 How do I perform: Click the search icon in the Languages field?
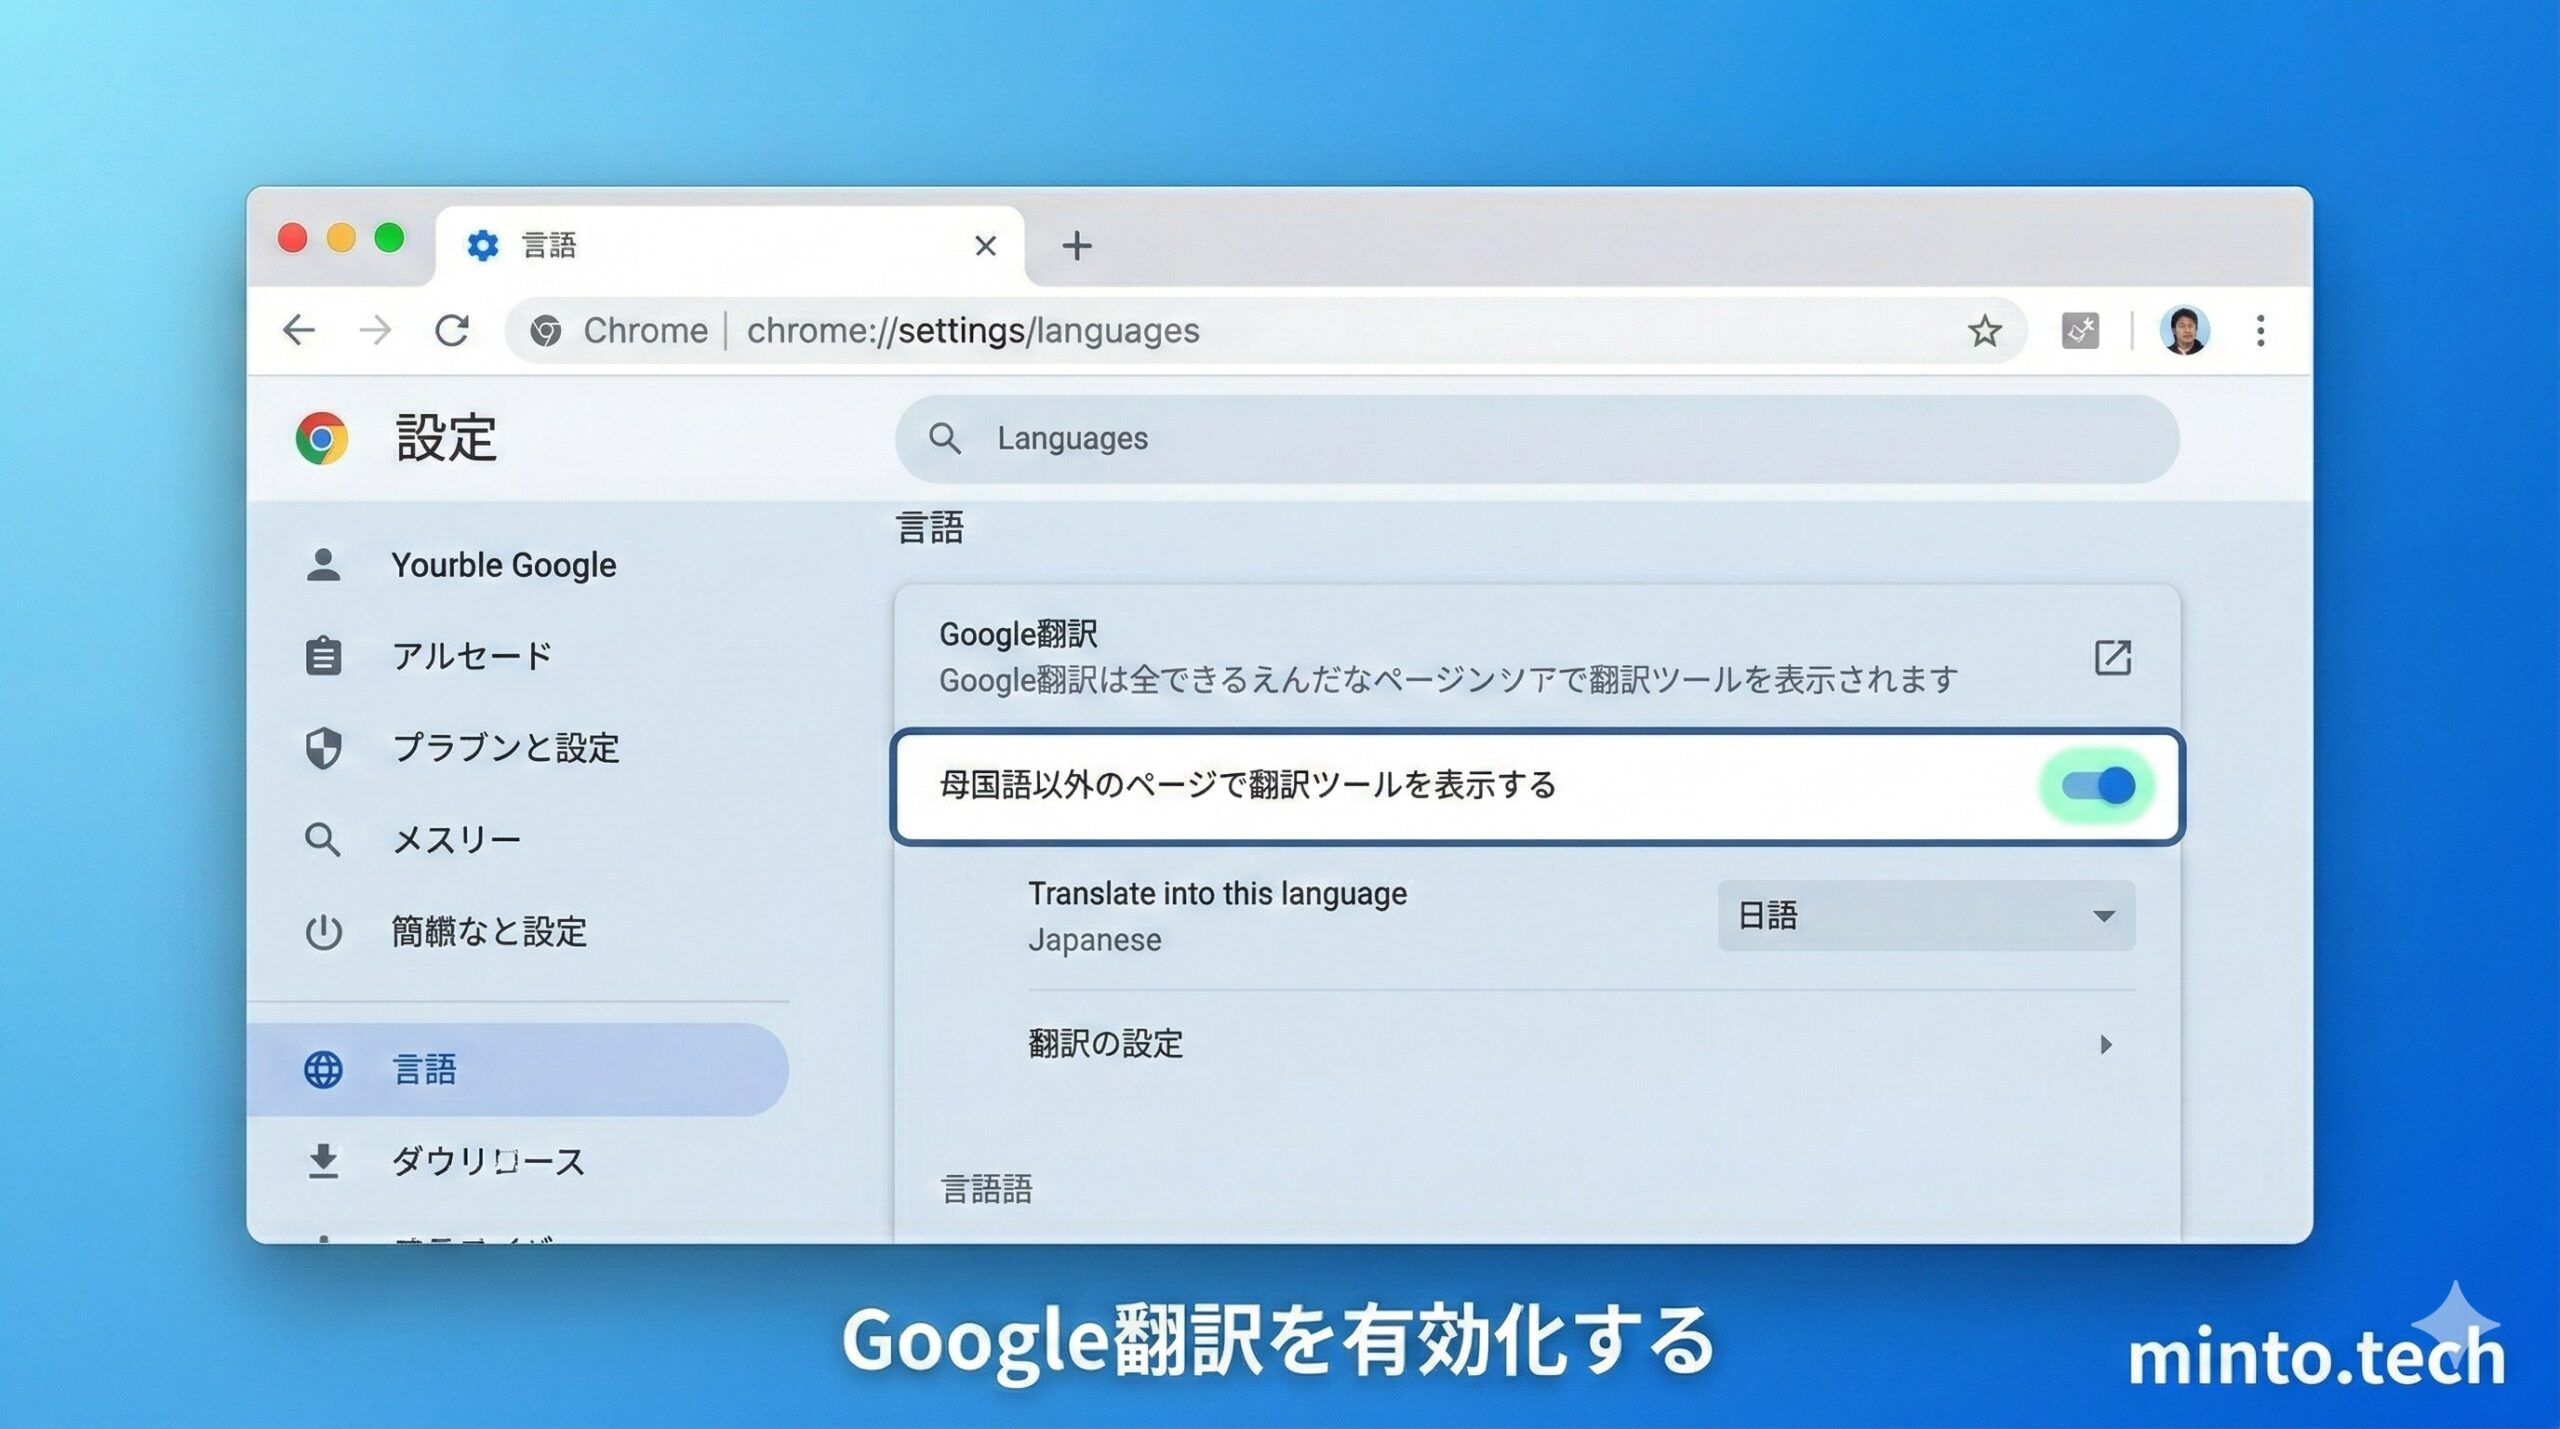[x=945, y=437]
